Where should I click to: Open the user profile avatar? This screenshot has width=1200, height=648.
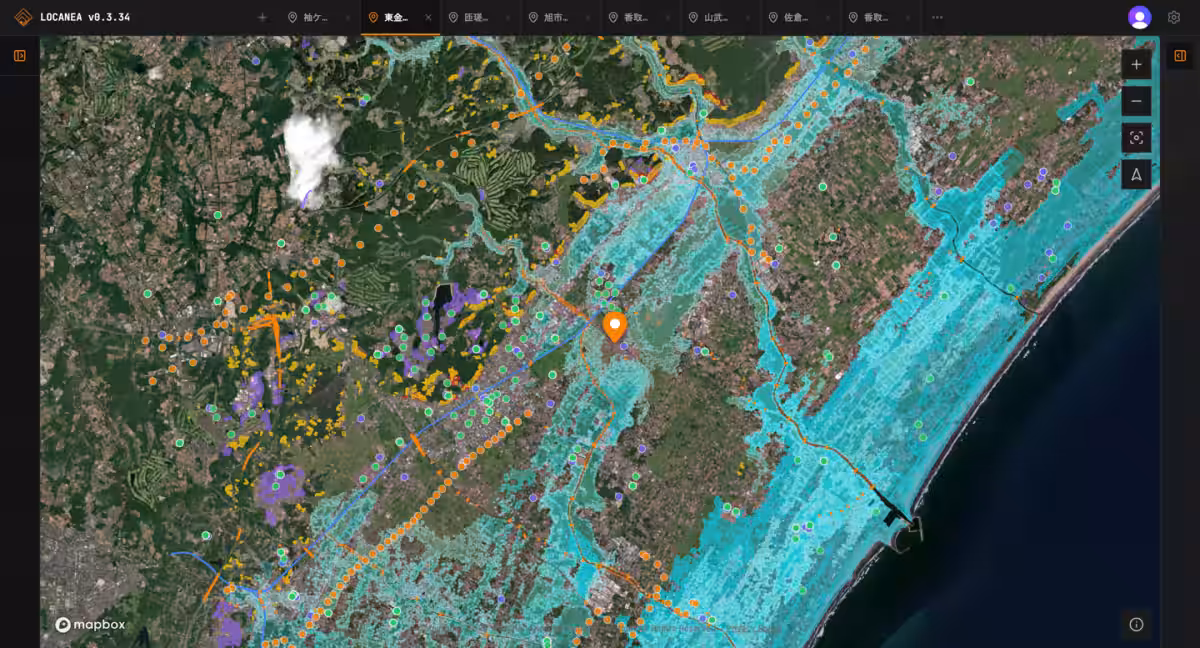tap(1139, 17)
